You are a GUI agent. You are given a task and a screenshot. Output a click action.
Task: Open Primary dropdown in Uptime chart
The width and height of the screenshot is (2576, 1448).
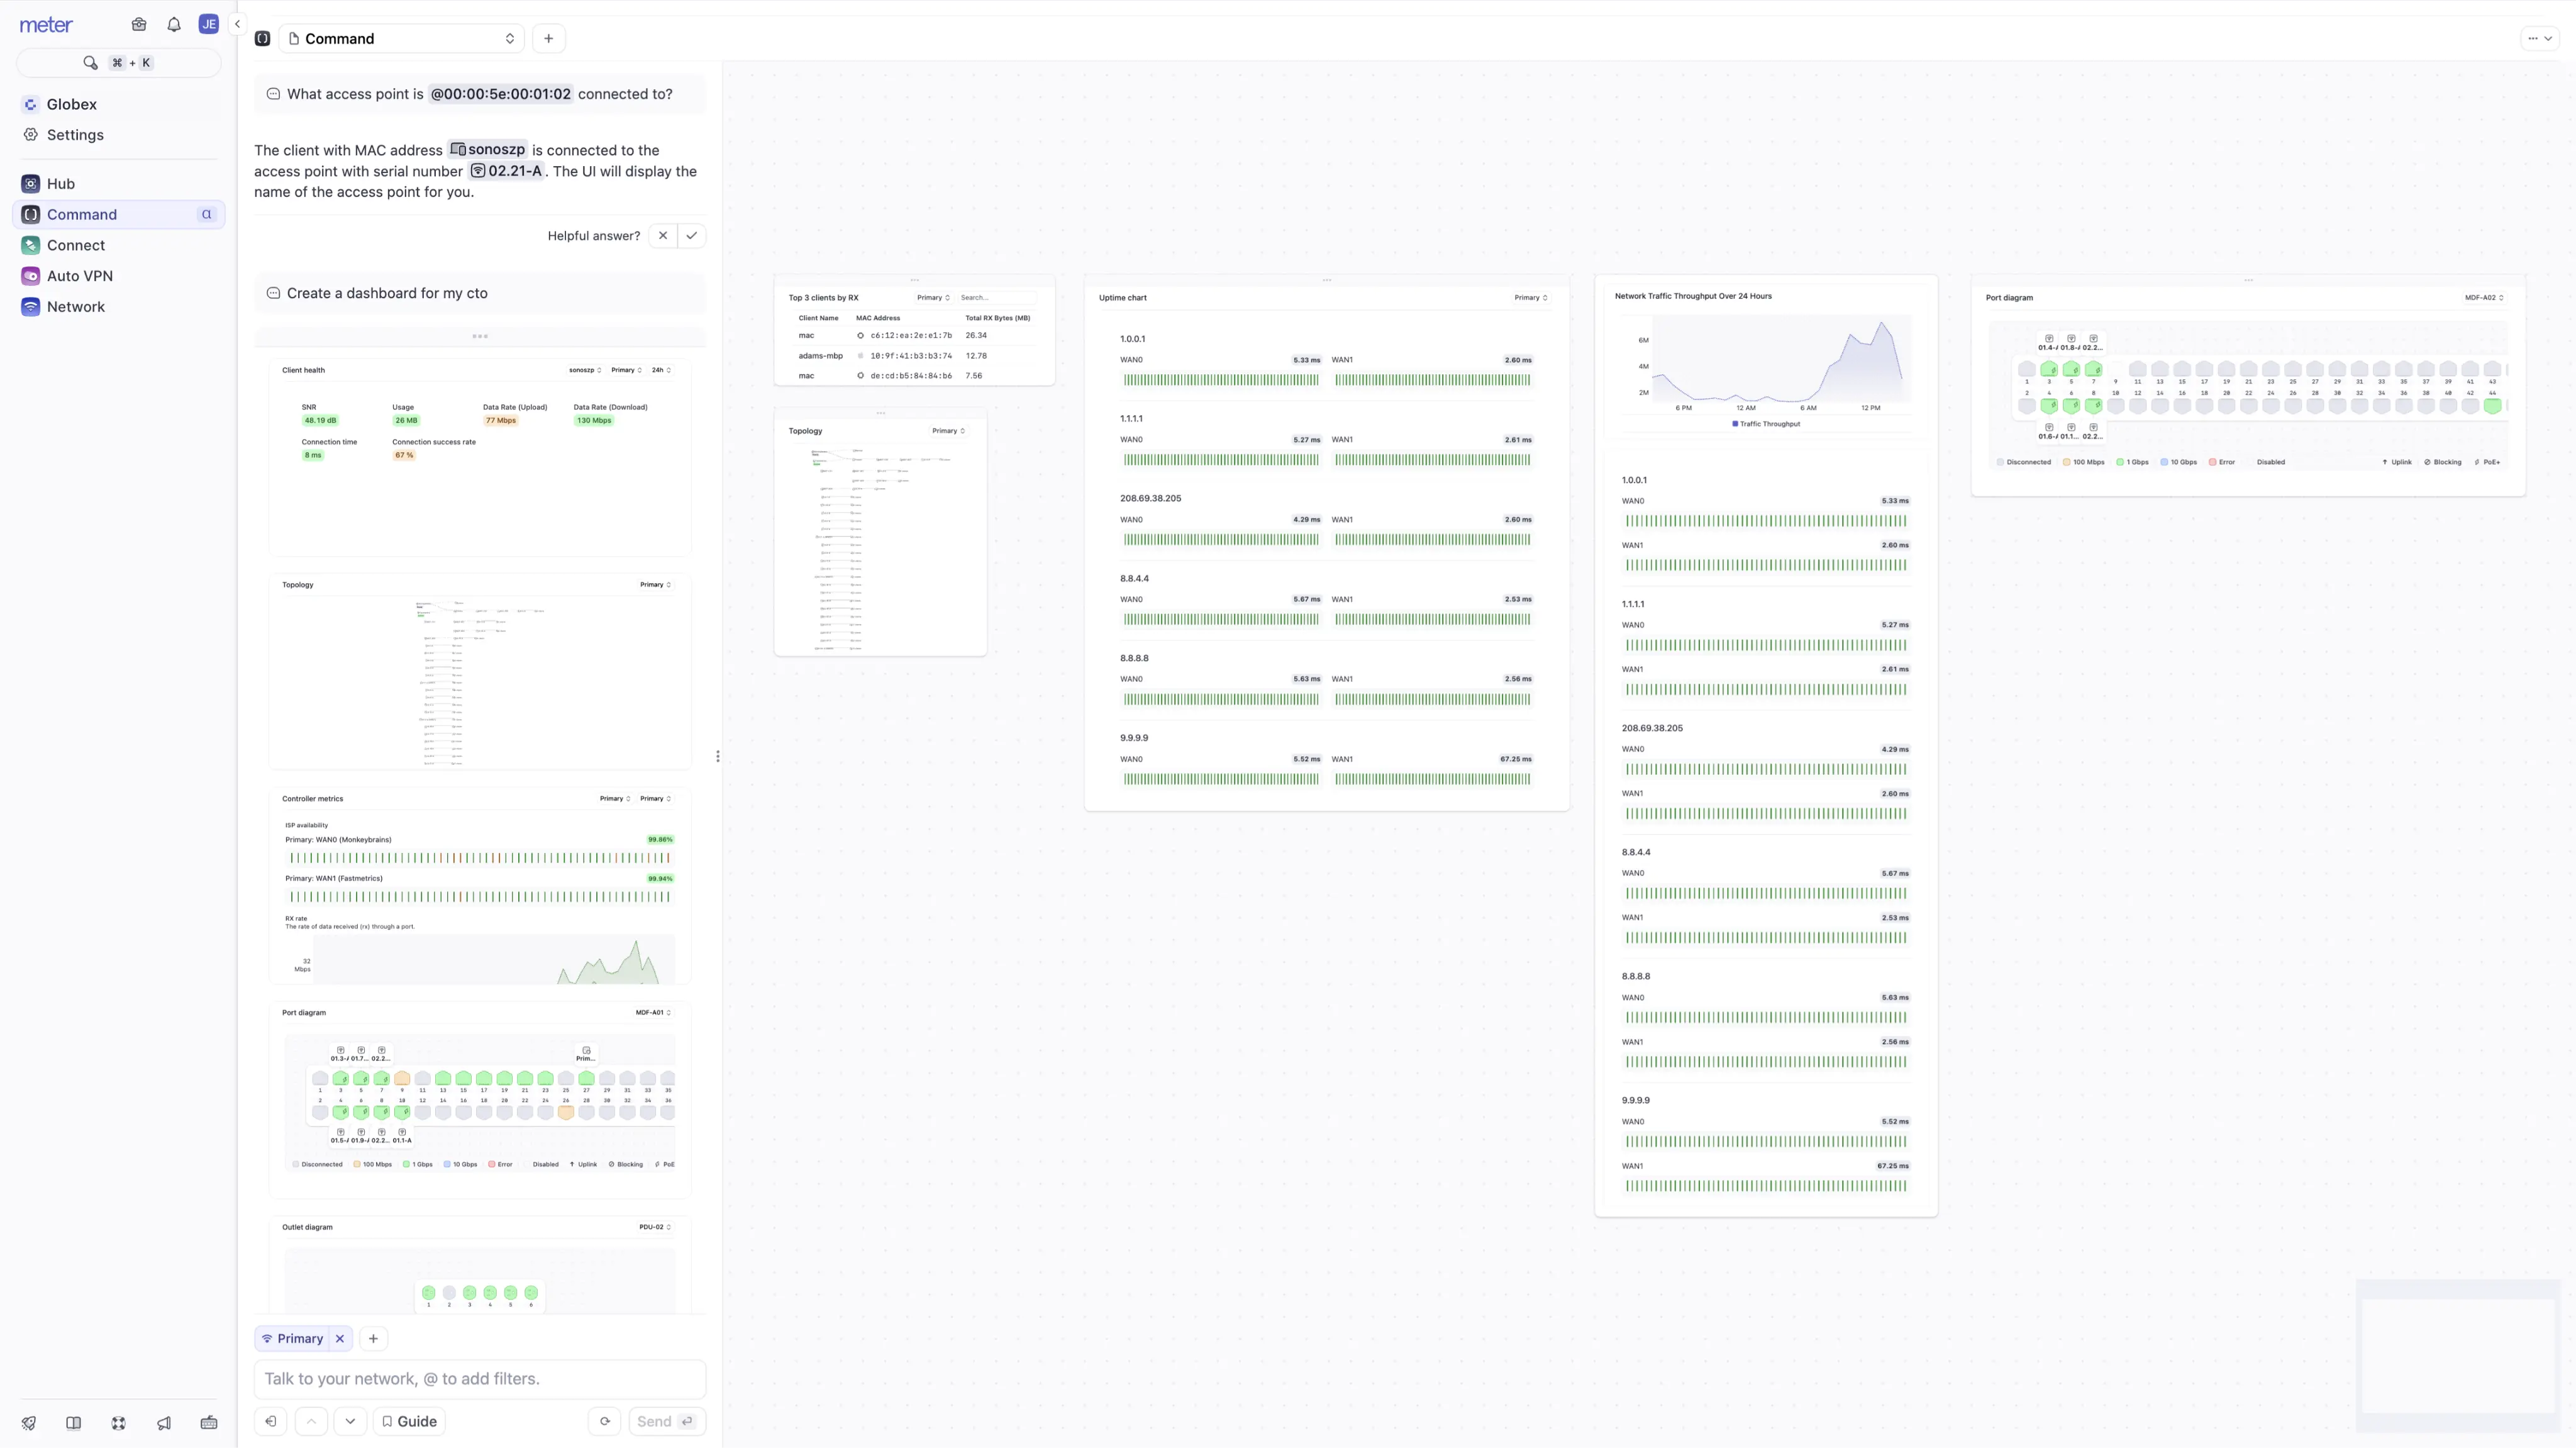click(x=1530, y=298)
